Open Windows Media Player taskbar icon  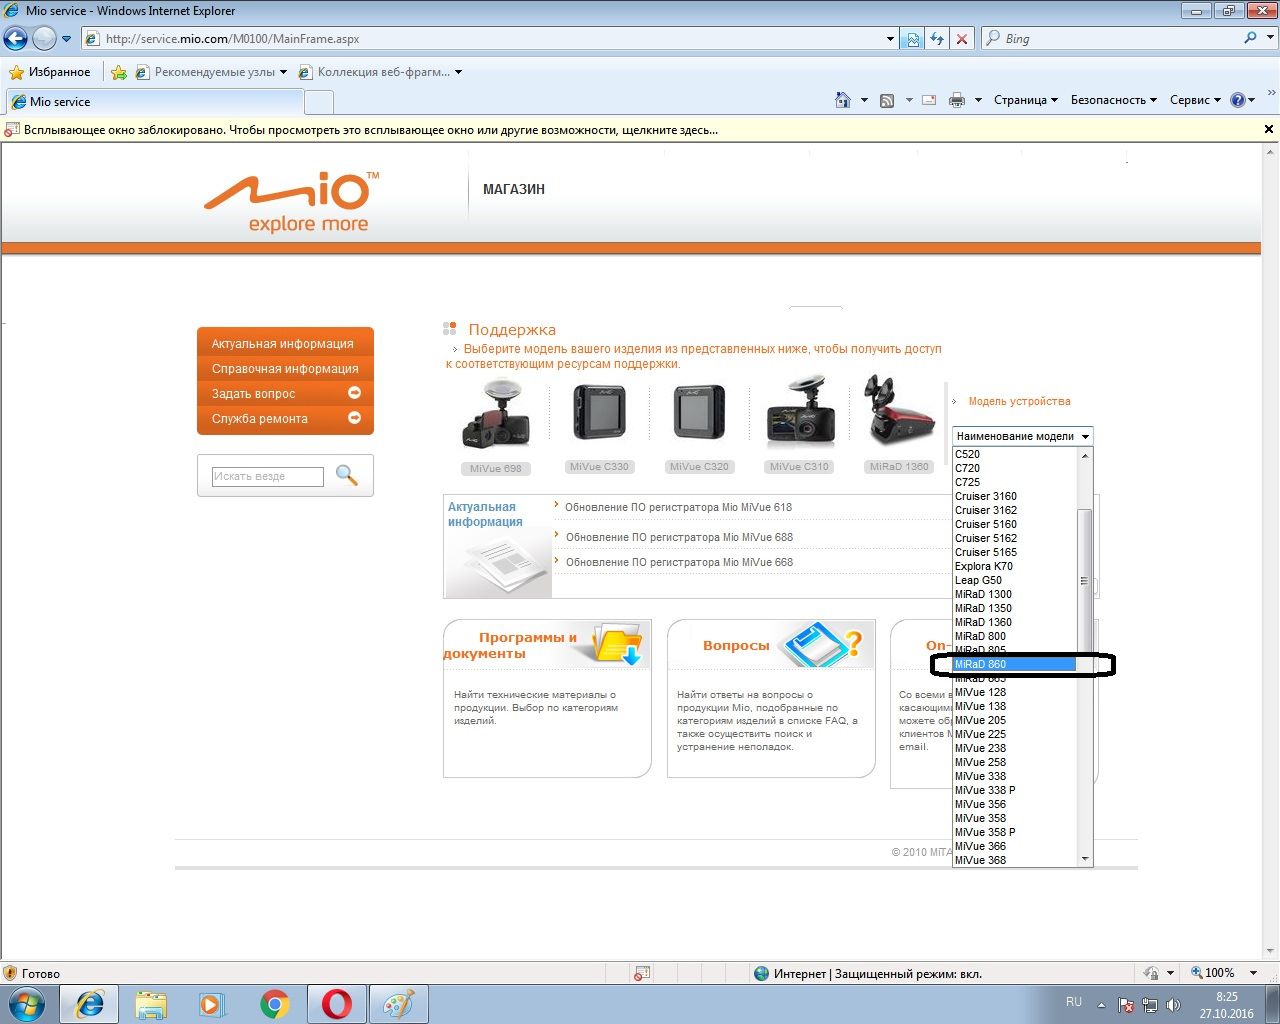point(212,1004)
